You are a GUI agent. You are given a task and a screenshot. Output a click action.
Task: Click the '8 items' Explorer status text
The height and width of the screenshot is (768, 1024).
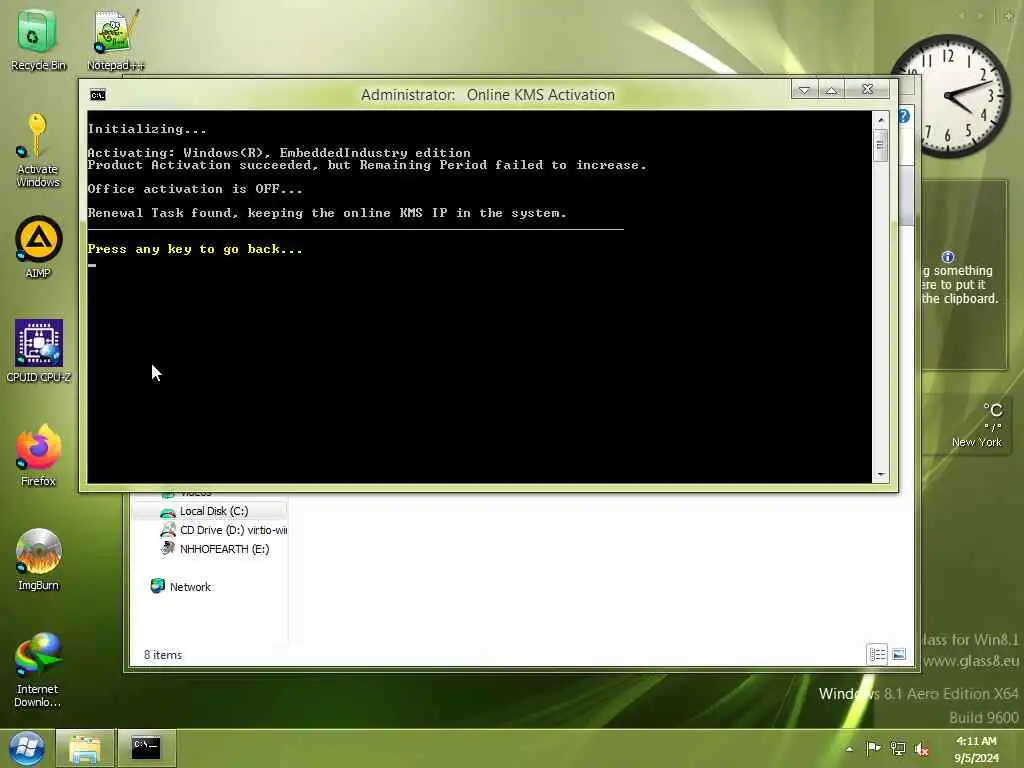click(x=163, y=654)
